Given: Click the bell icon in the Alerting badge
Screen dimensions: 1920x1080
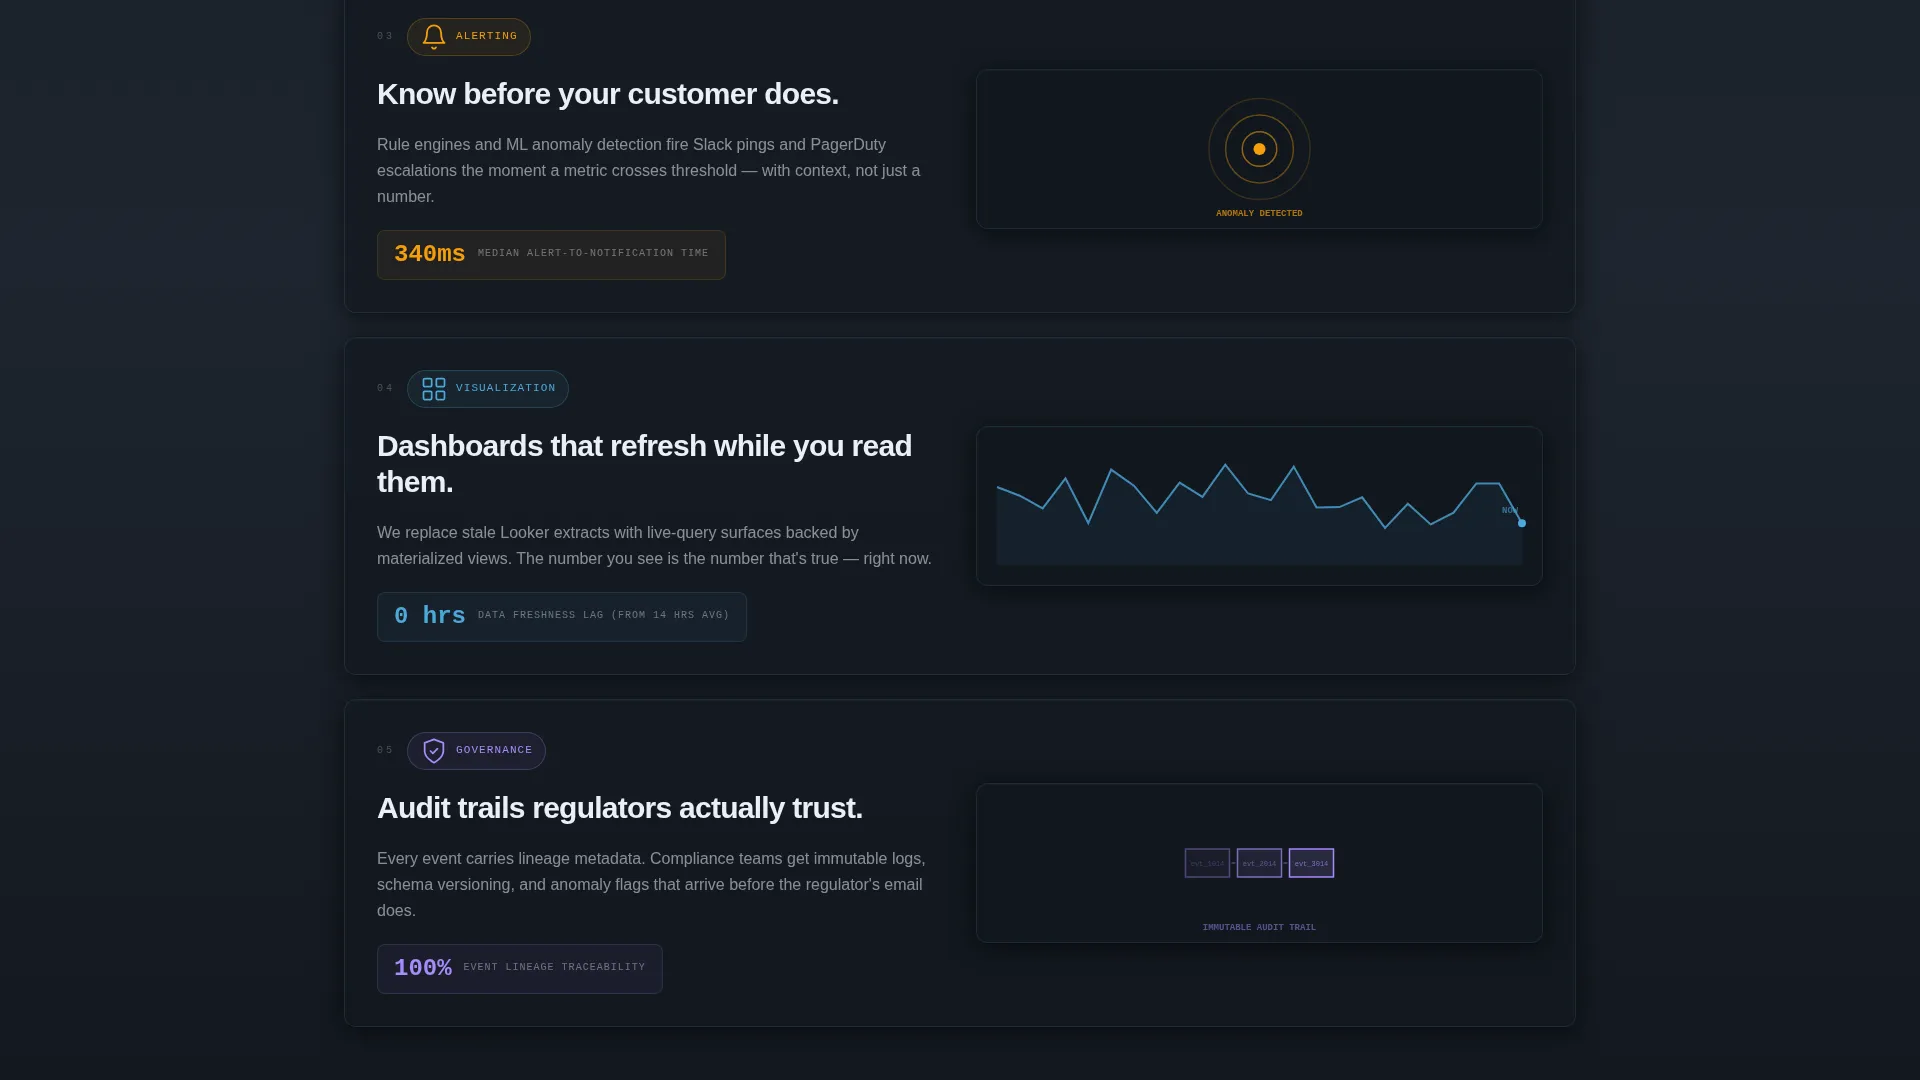Looking at the screenshot, I should [433, 37].
